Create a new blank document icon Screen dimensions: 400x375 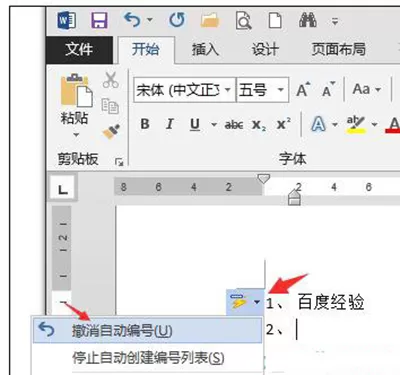275,20
